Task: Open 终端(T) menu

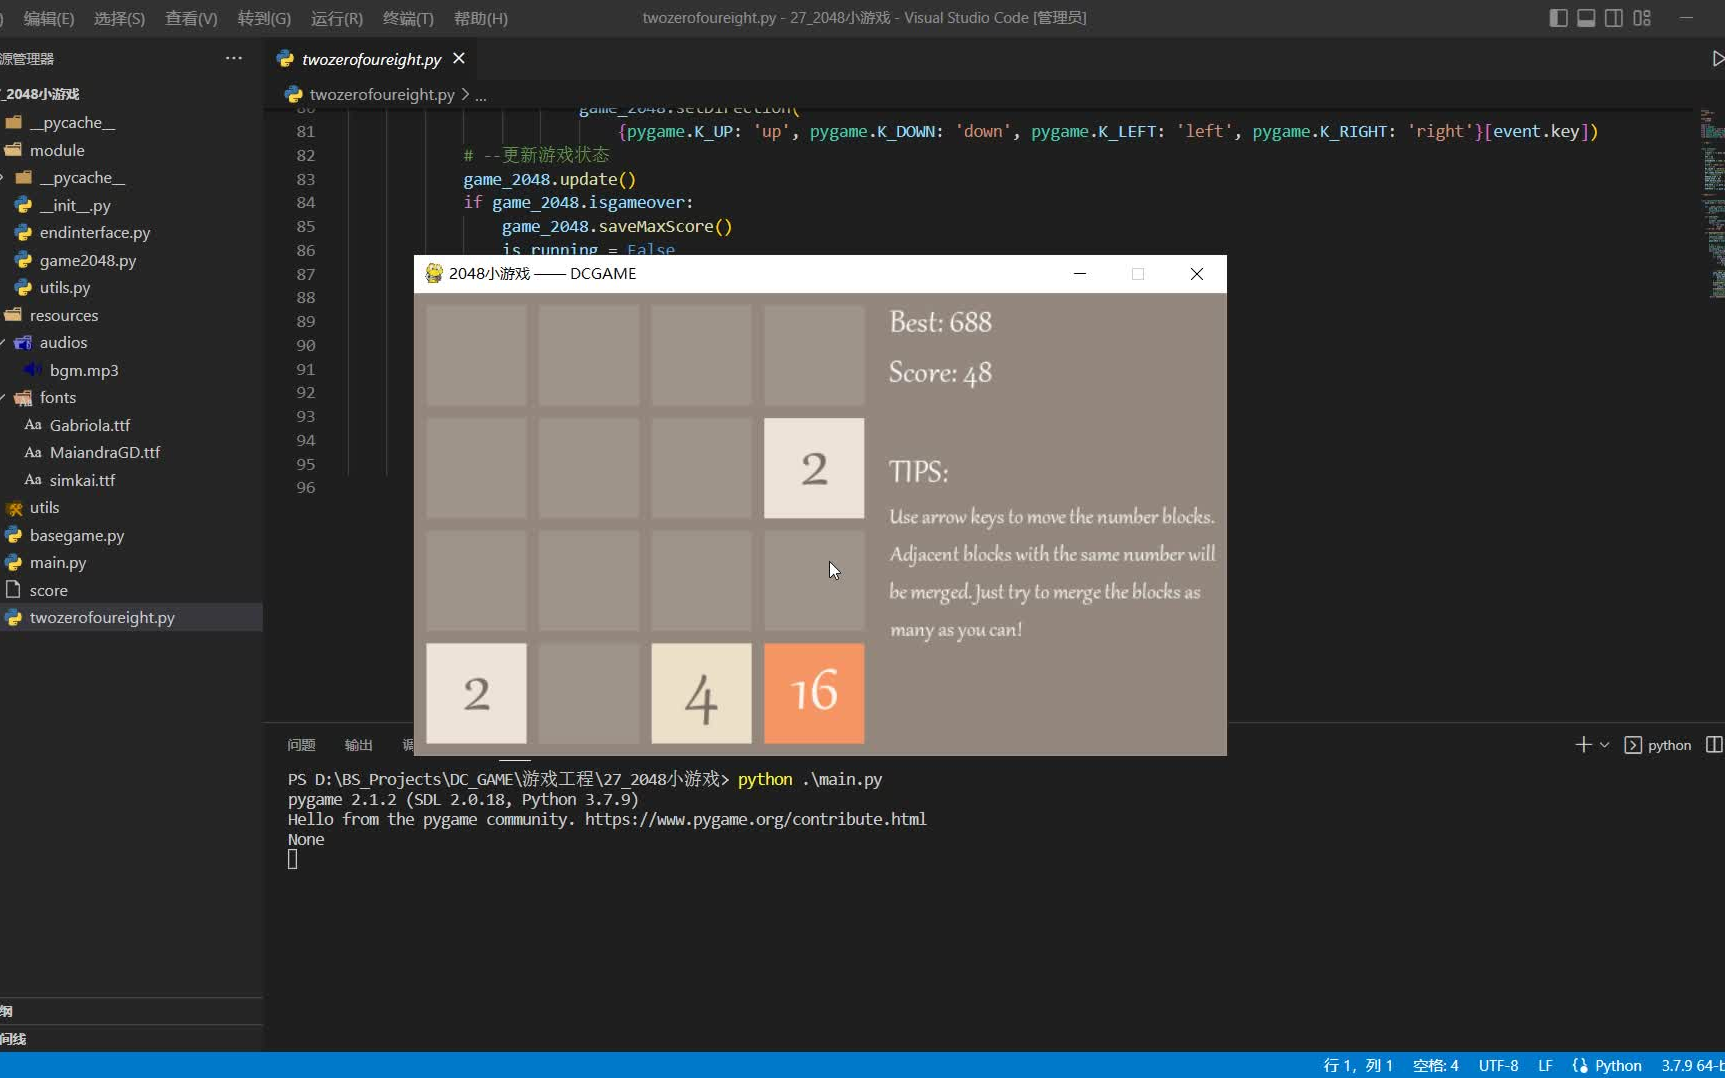Action: click(408, 18)
